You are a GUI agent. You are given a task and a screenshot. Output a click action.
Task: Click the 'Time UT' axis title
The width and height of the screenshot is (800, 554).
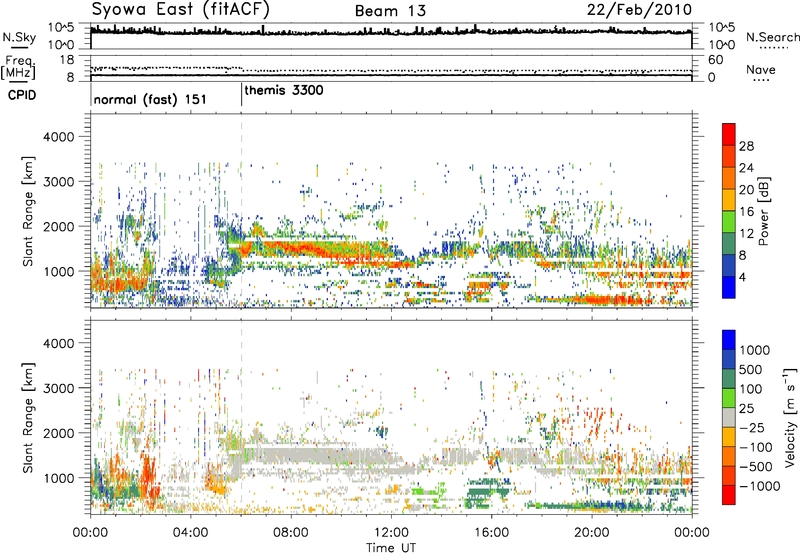pos(391,548)
